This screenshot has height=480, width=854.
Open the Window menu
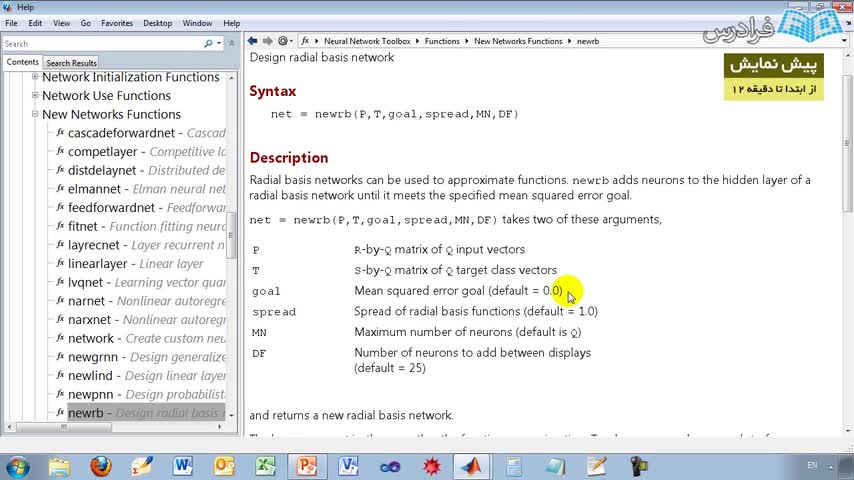click(x=197, y=23)
